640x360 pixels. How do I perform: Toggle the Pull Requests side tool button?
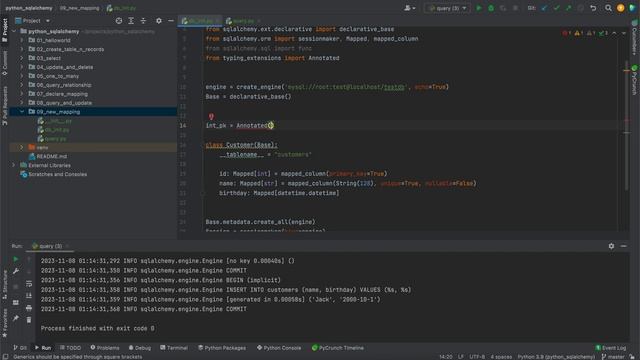4,105
